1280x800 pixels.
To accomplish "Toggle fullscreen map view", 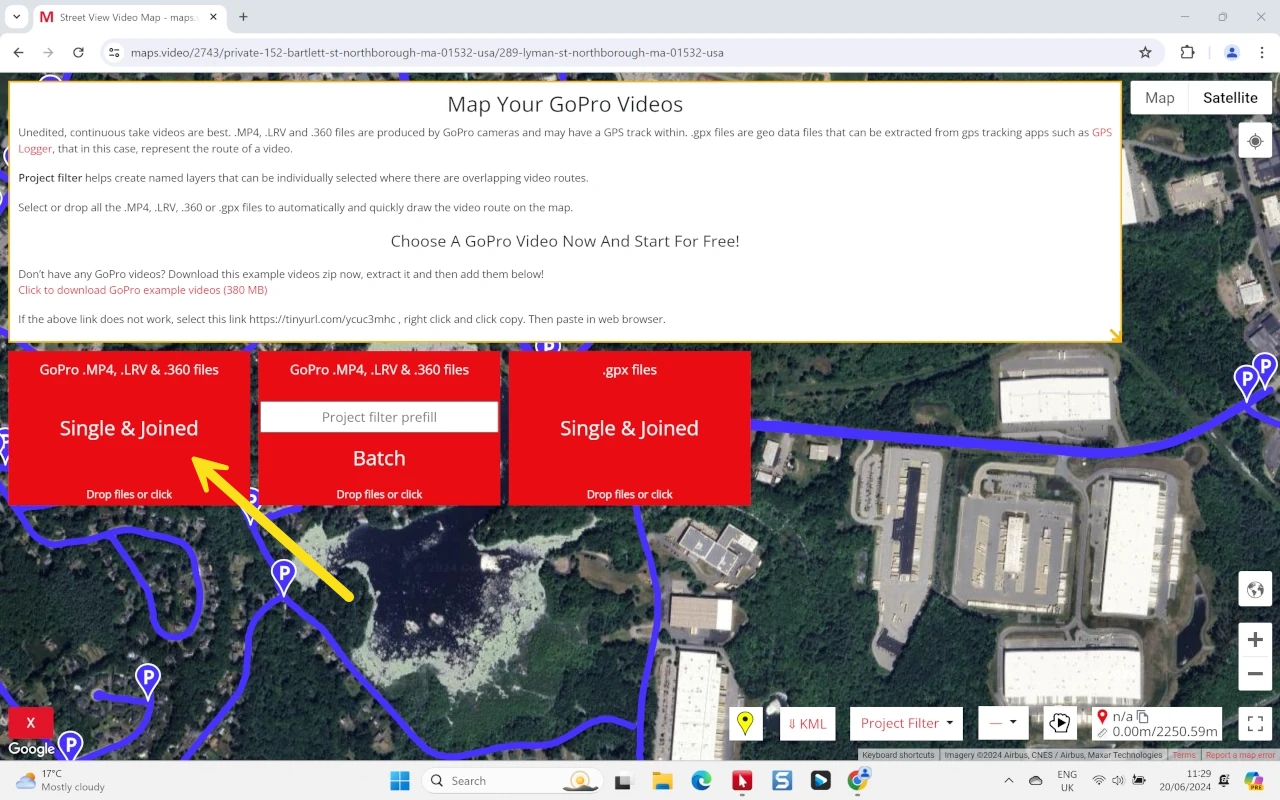I will [x=1255, y=723].
